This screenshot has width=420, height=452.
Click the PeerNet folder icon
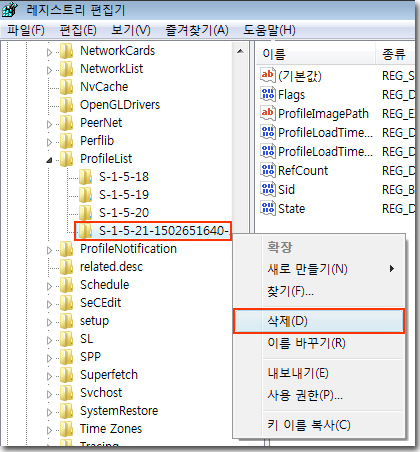click(67, 123)
